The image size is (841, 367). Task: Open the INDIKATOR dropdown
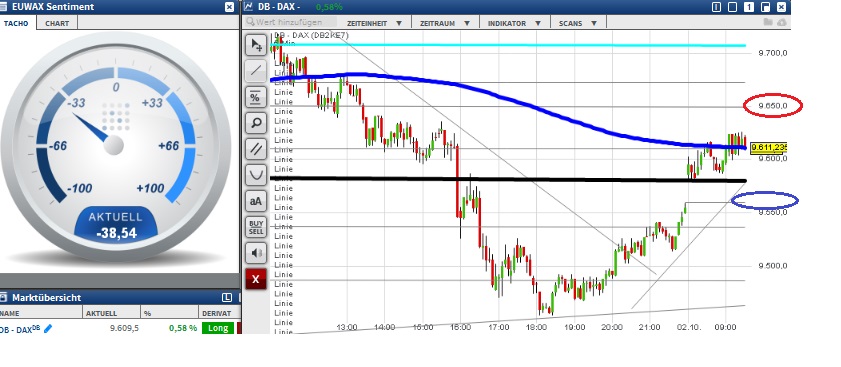click(514, 24)
